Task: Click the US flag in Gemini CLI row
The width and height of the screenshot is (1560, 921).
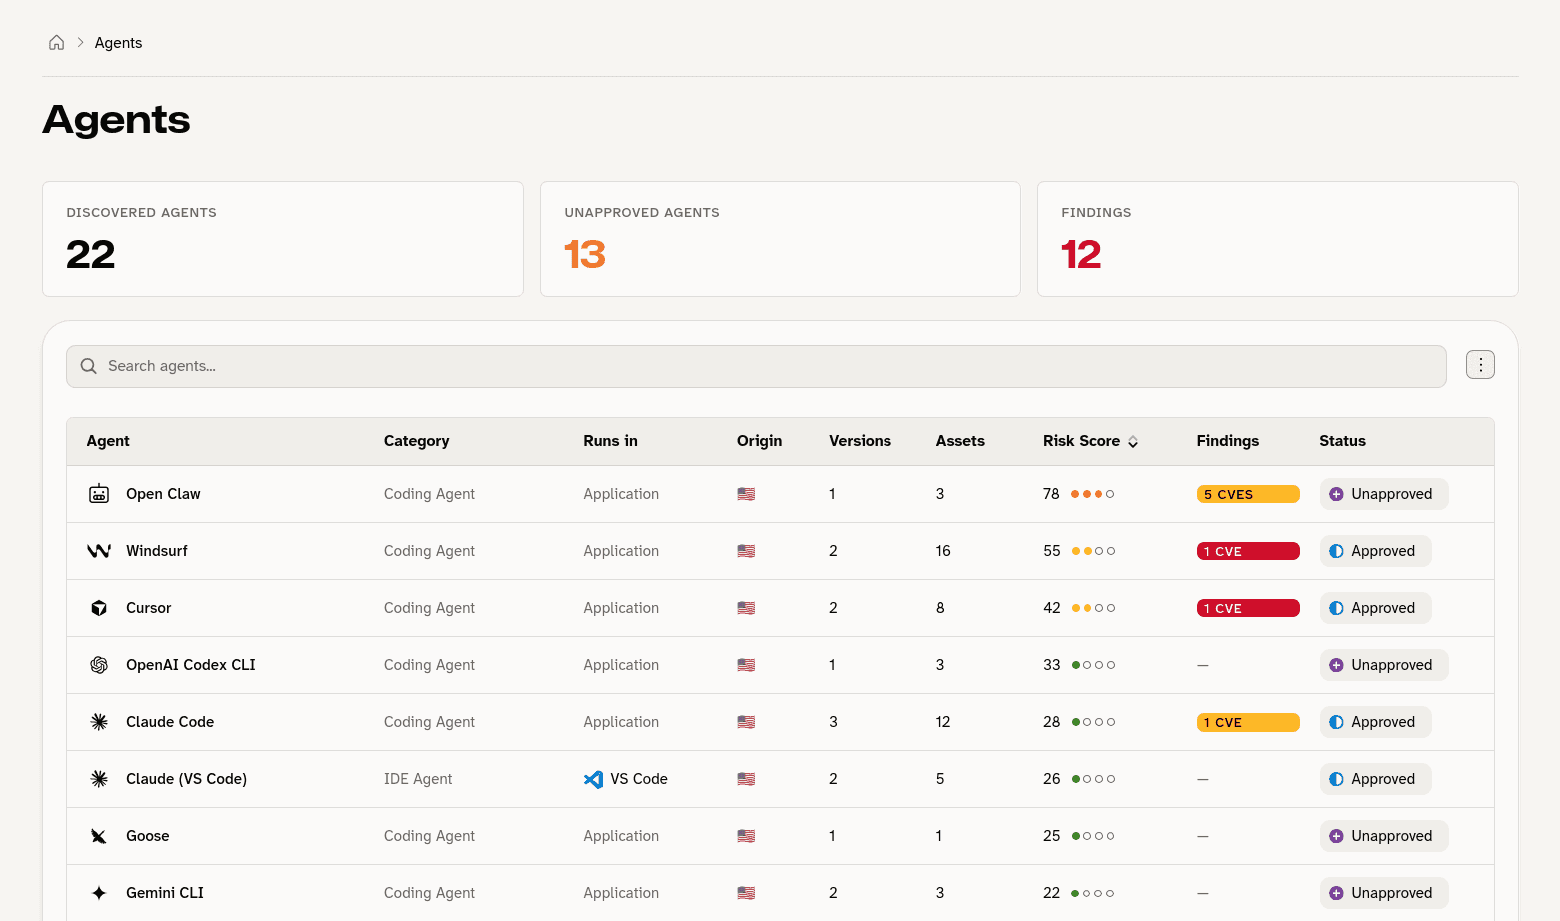Action: (x=746, y=893)
